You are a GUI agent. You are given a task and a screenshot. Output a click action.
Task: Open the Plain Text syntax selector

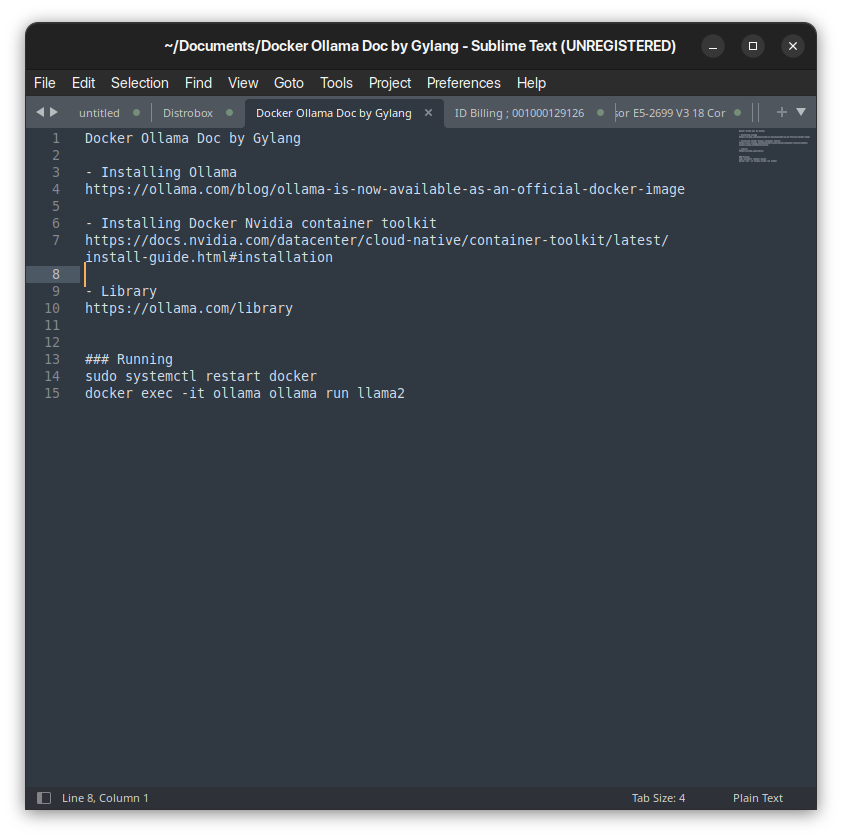click(757, 798)
